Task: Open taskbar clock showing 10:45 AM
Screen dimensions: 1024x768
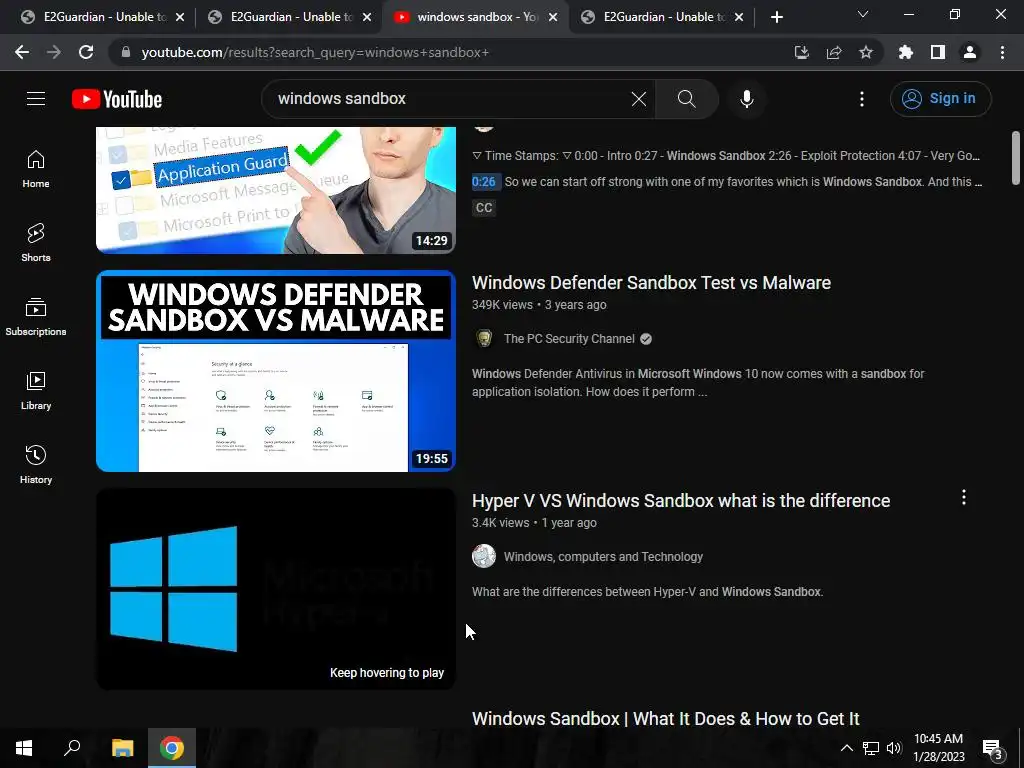Action: click(x=938, y=748)
